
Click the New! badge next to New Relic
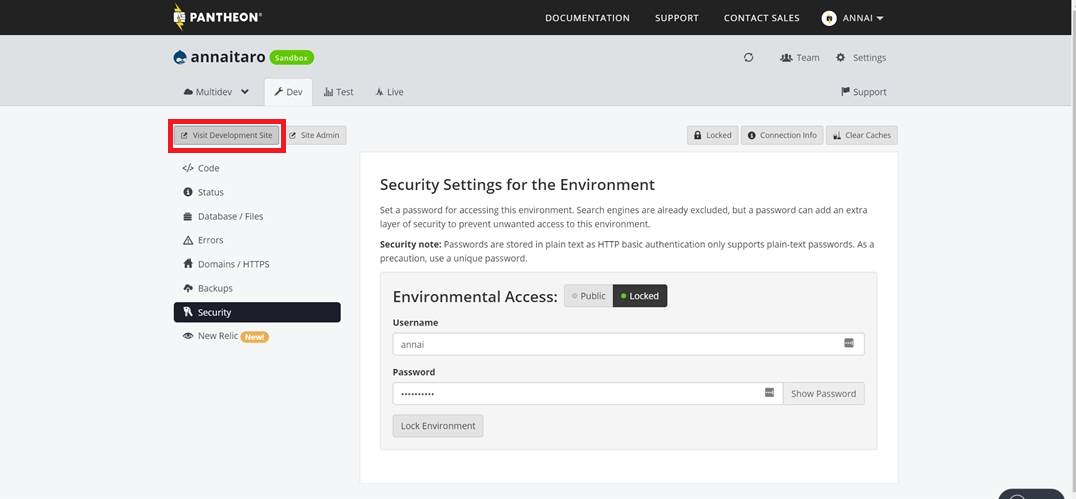(255, 336)
